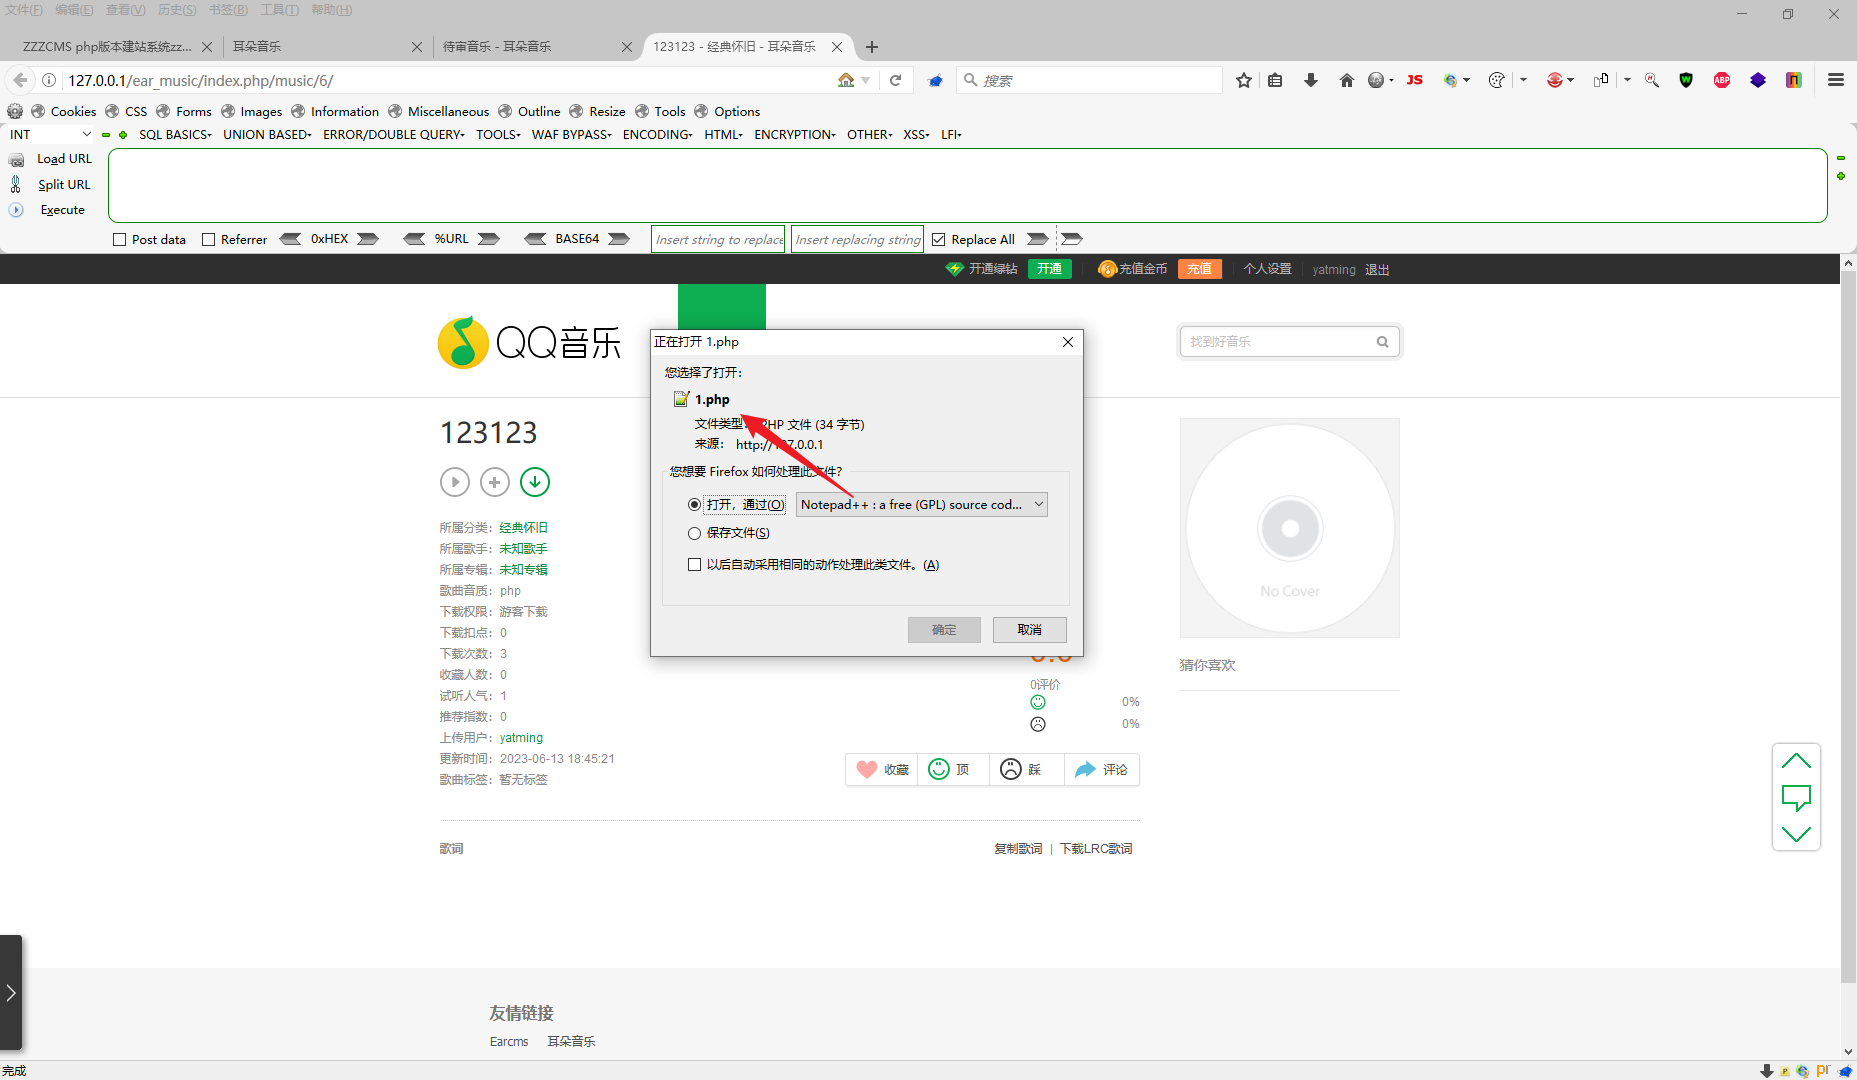The width and height of the screenshot is (1857, 1080).
Task: Expand the ENCRYPTION menu
Action: [x=795, y=135]
